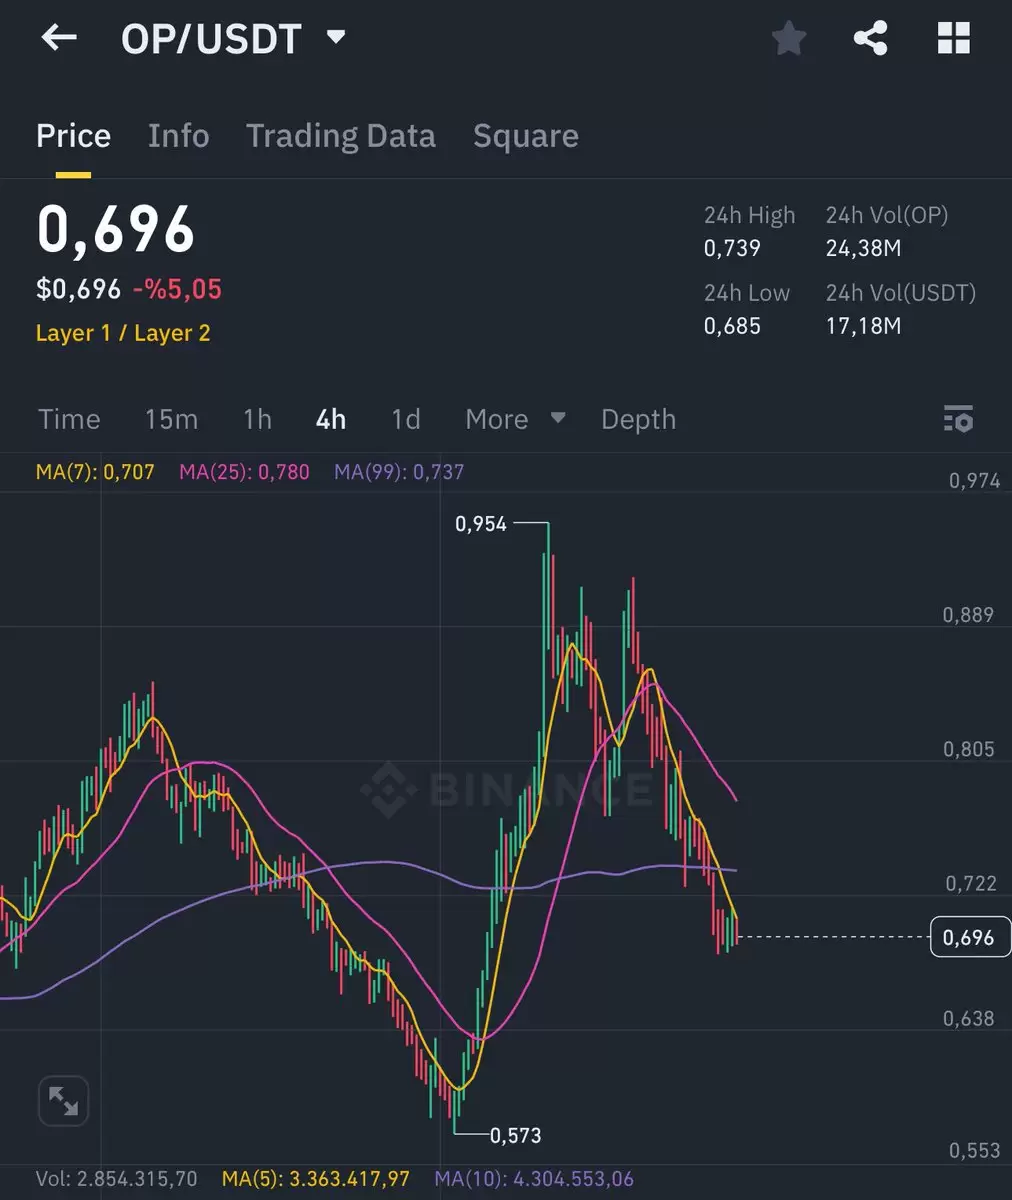Switch to the Square tab

(526, 136)
